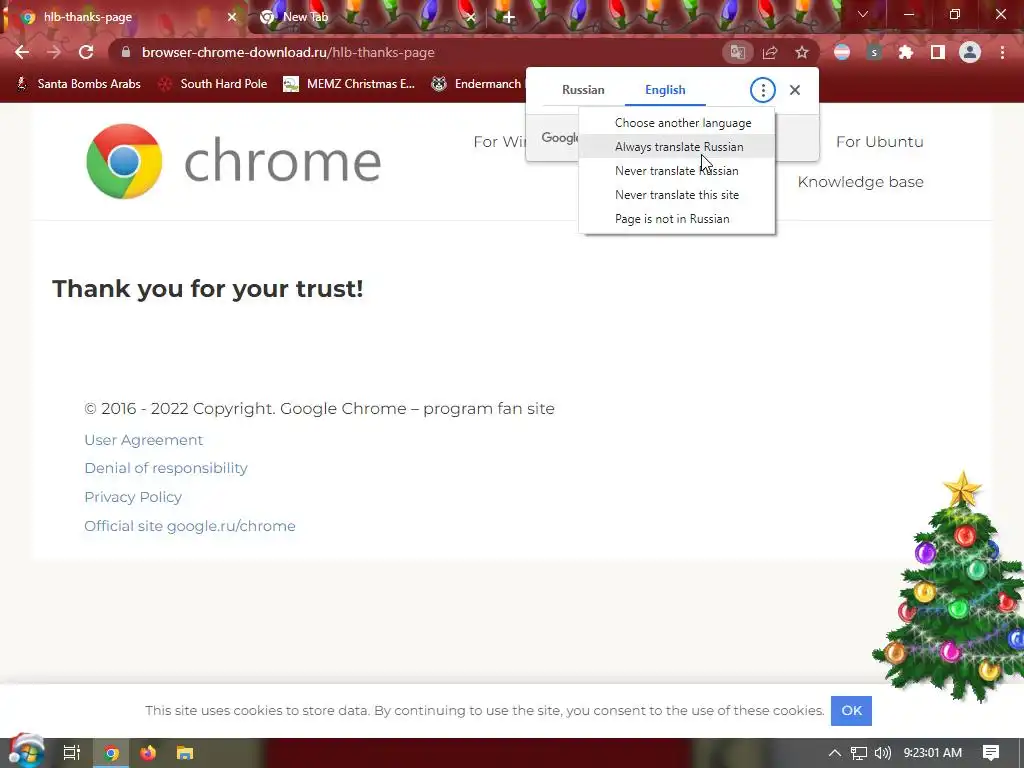
Task: Click the 'For Ubuntu' nav link
Action: coord(879,142)
